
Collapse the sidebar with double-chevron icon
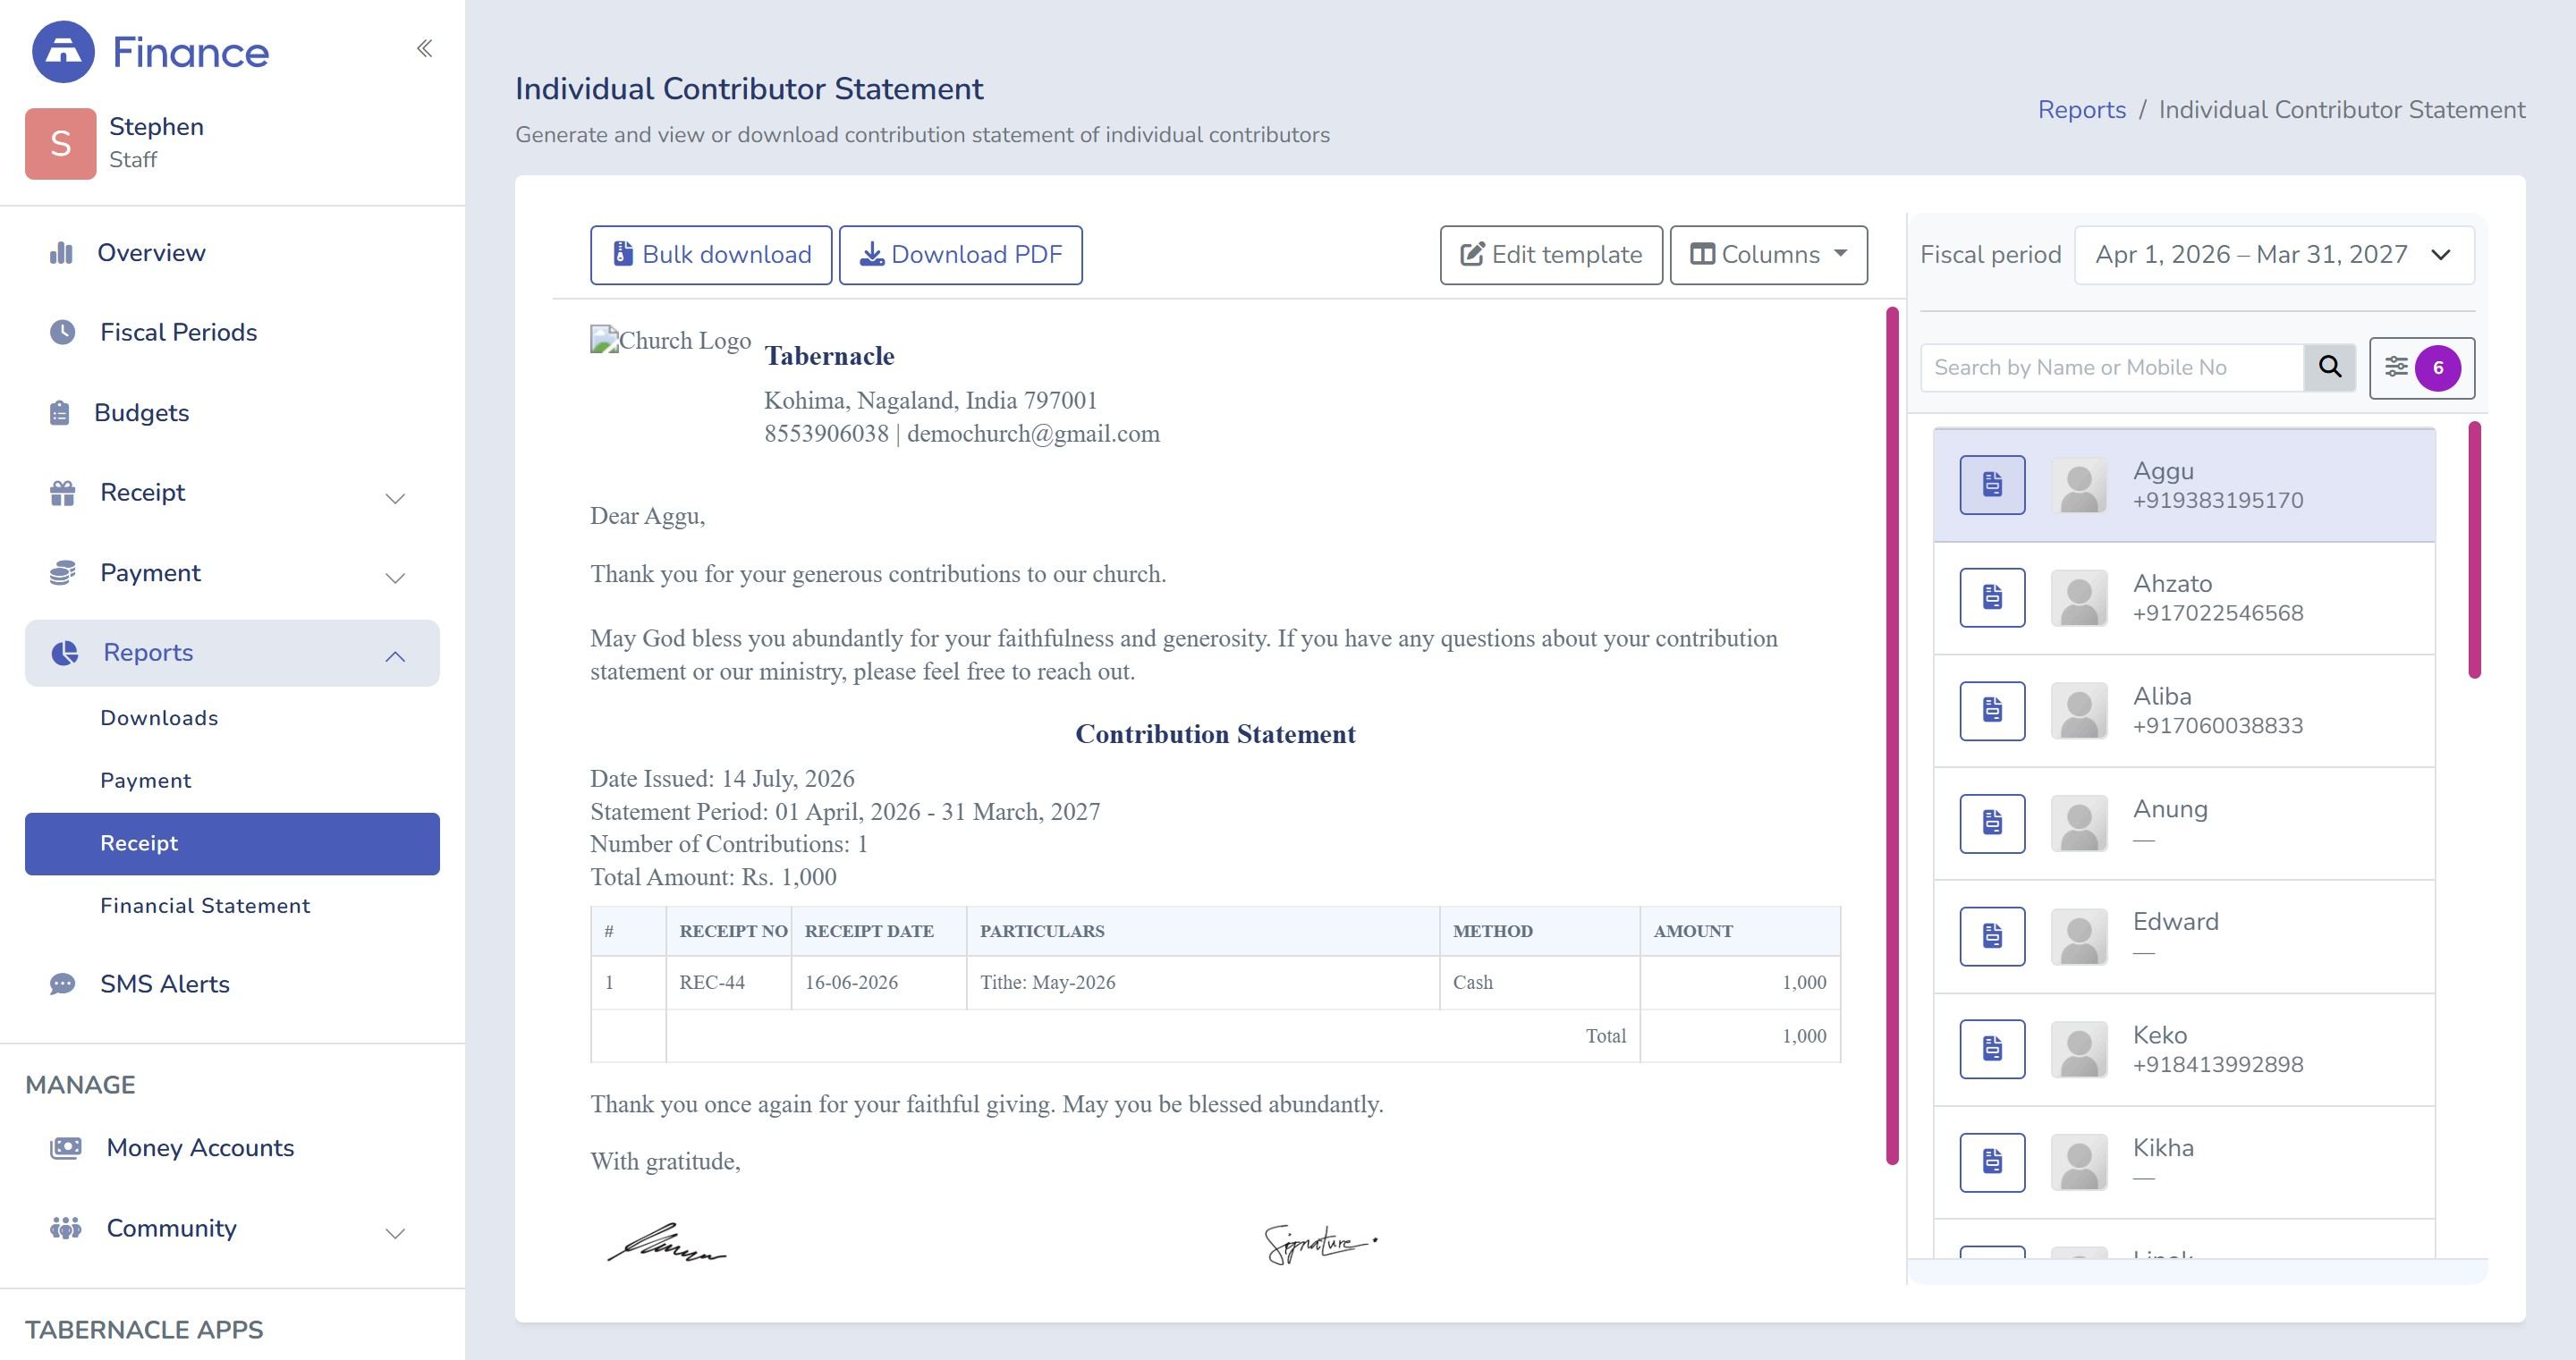(x=424, y=48)
